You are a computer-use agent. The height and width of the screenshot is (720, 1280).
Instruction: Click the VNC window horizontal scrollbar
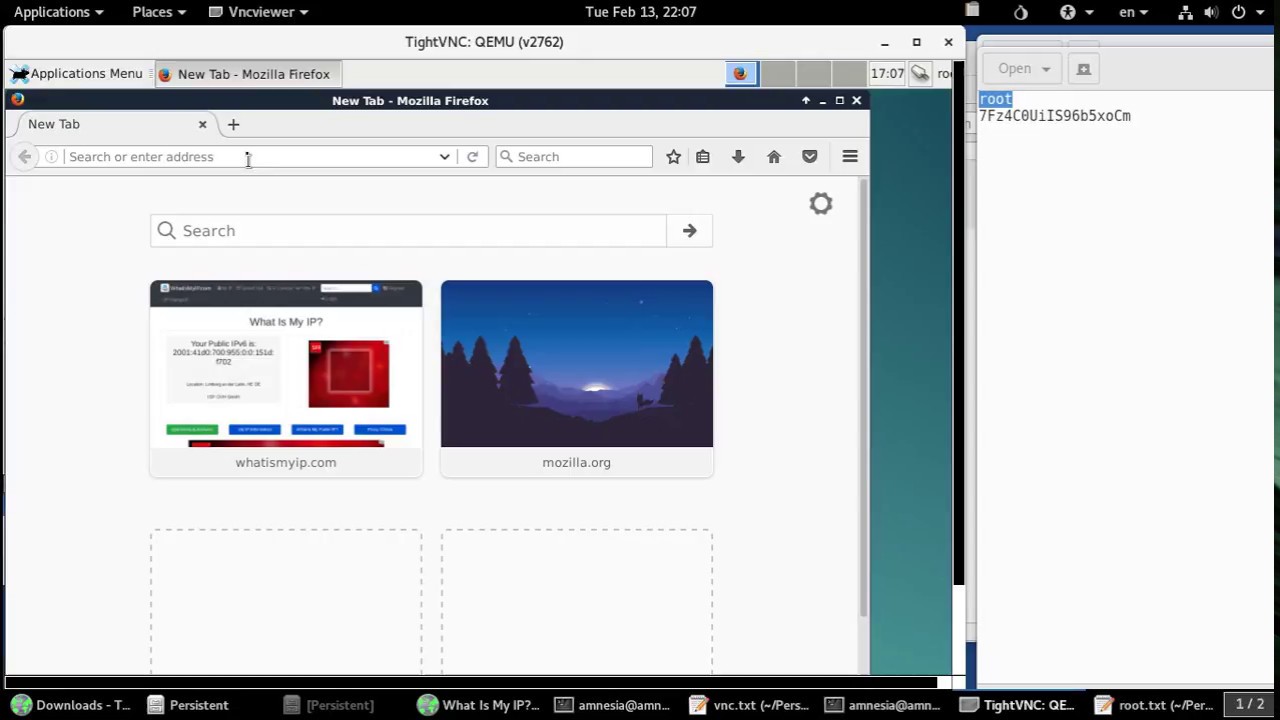[471, 683]
